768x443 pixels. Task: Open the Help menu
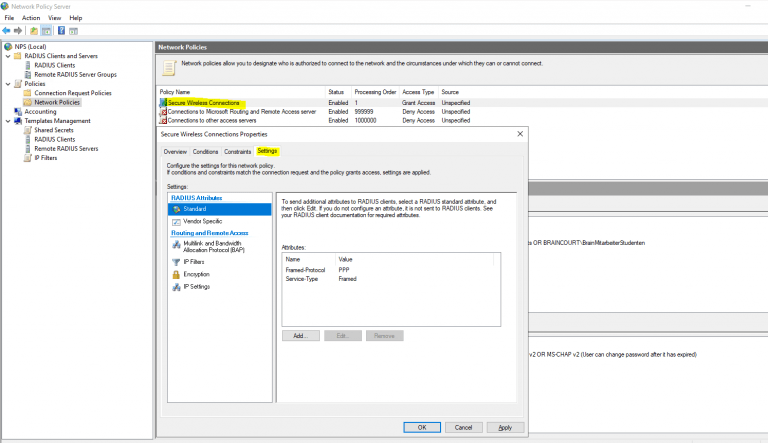(75, 18)
